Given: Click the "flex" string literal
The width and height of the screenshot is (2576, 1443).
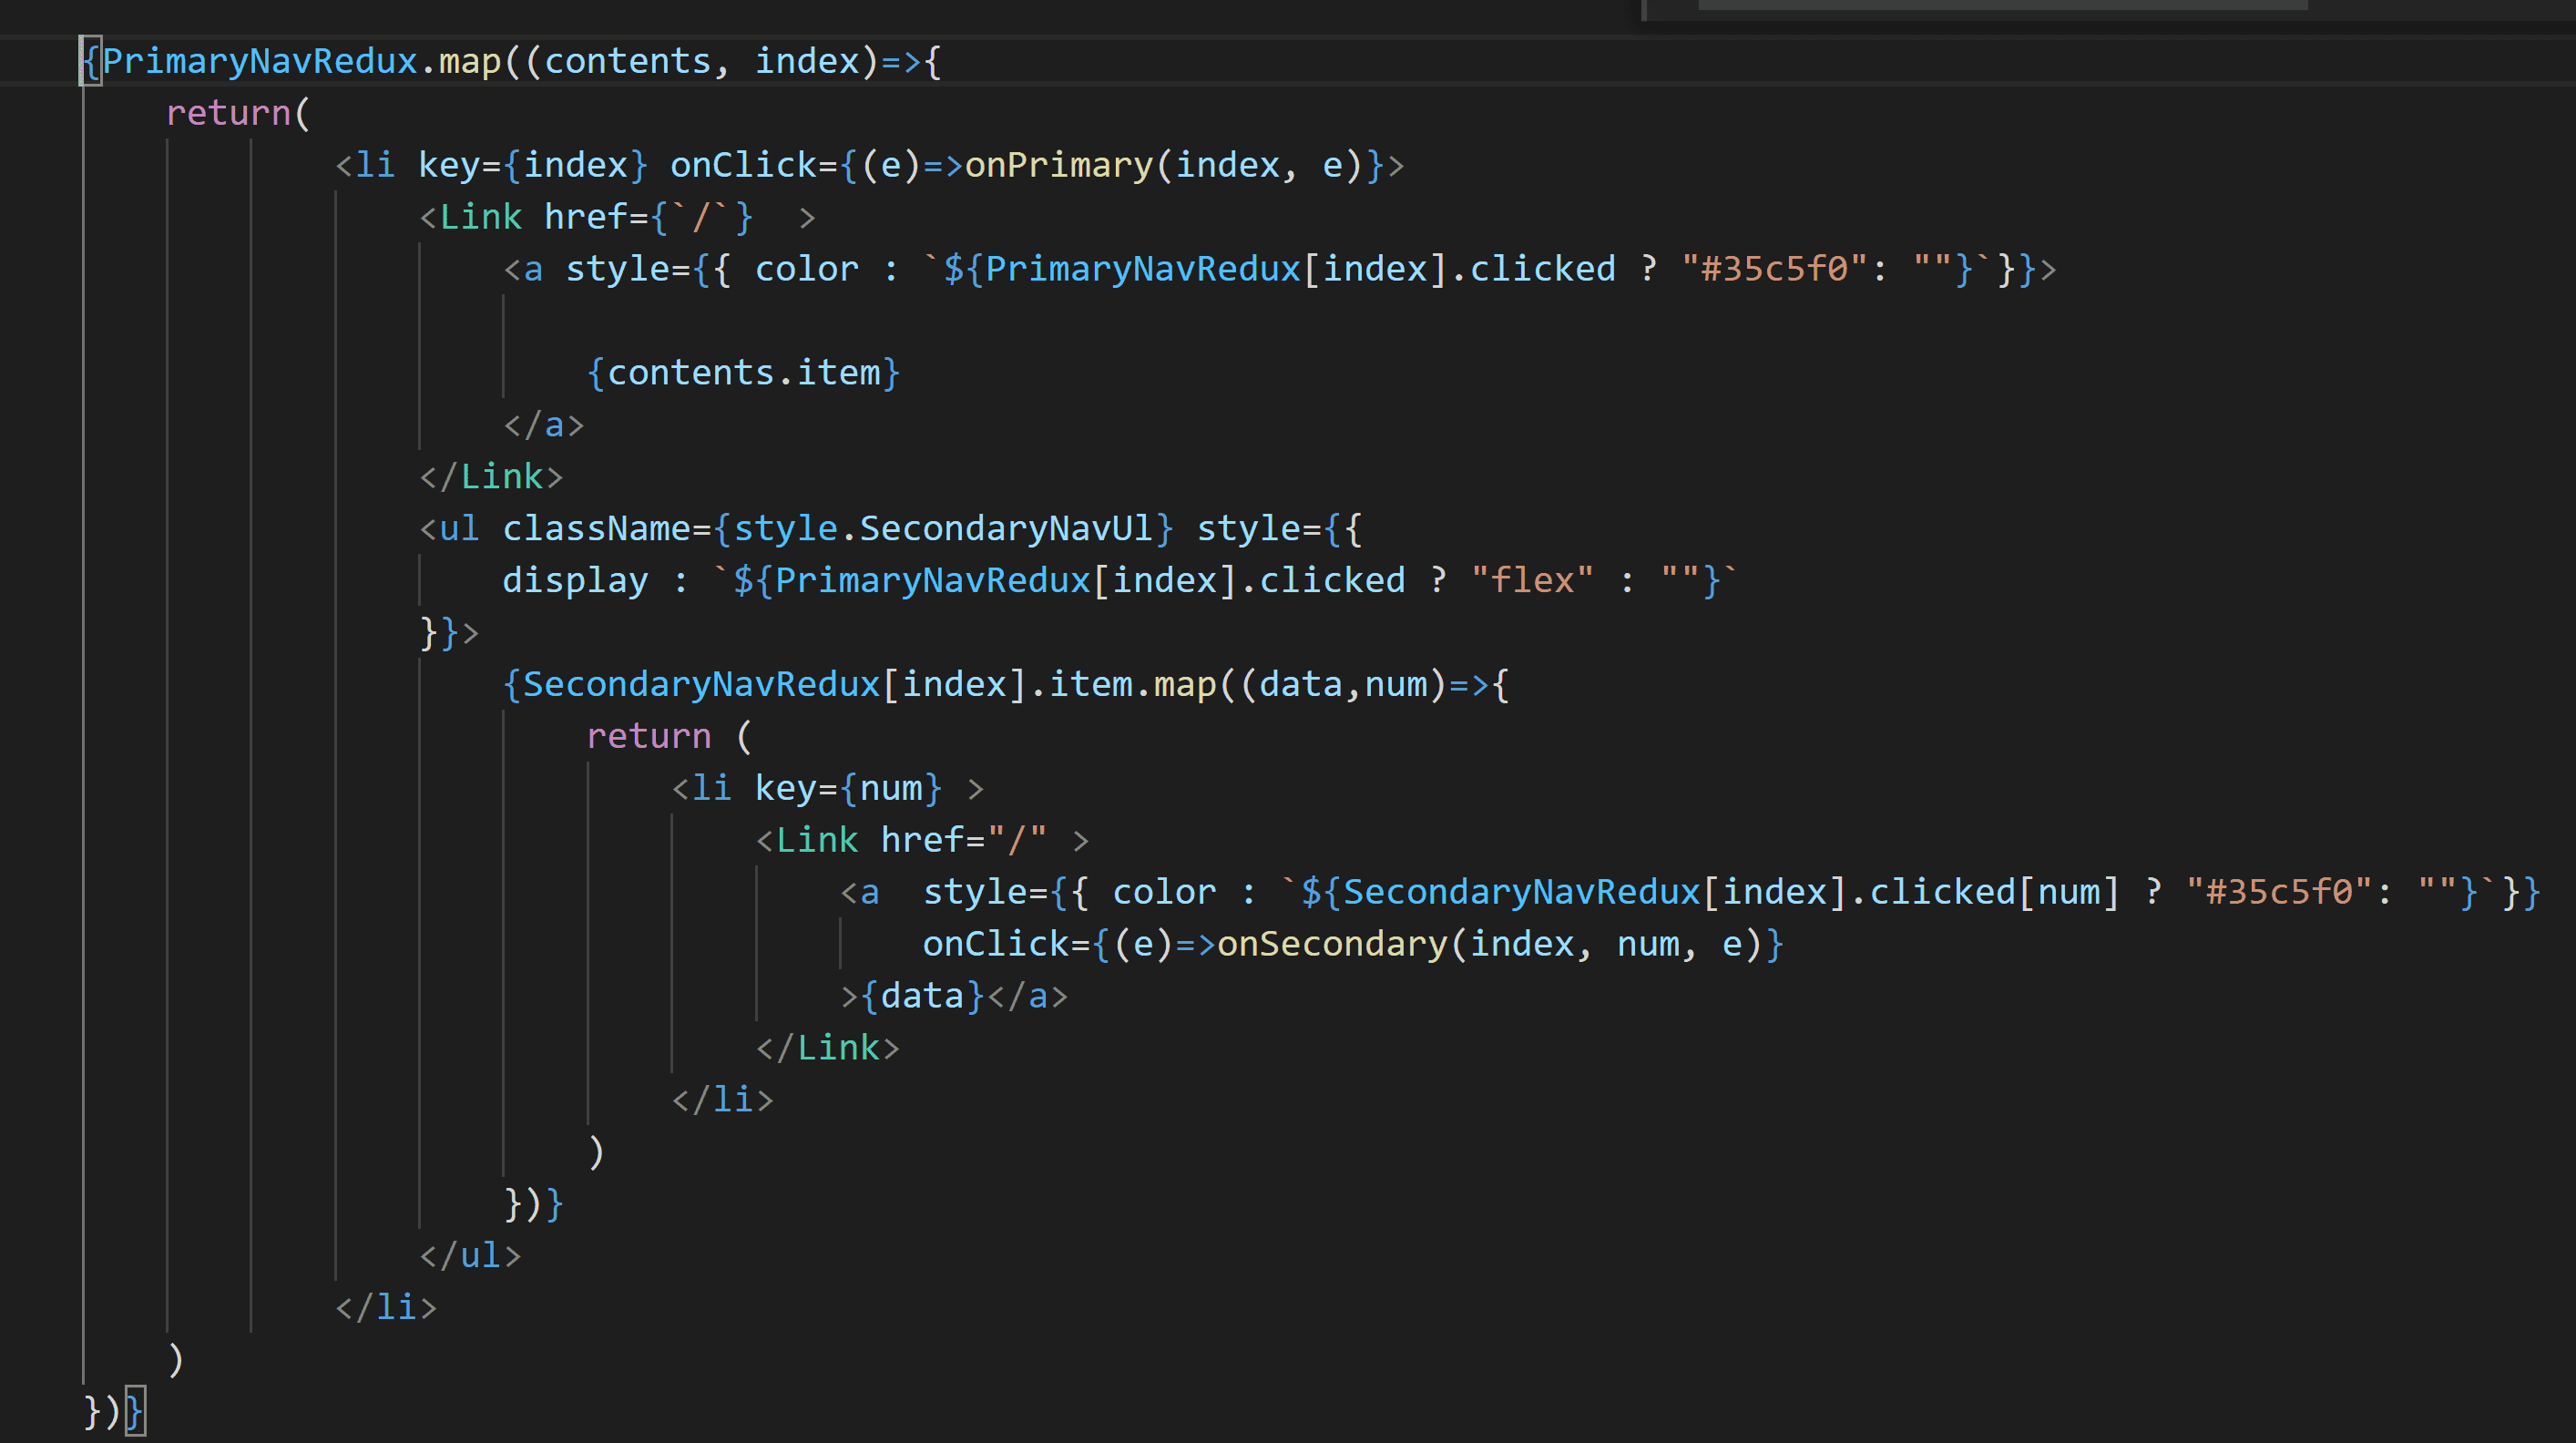Looking at the screenshot, I should tap(1532, 580).
